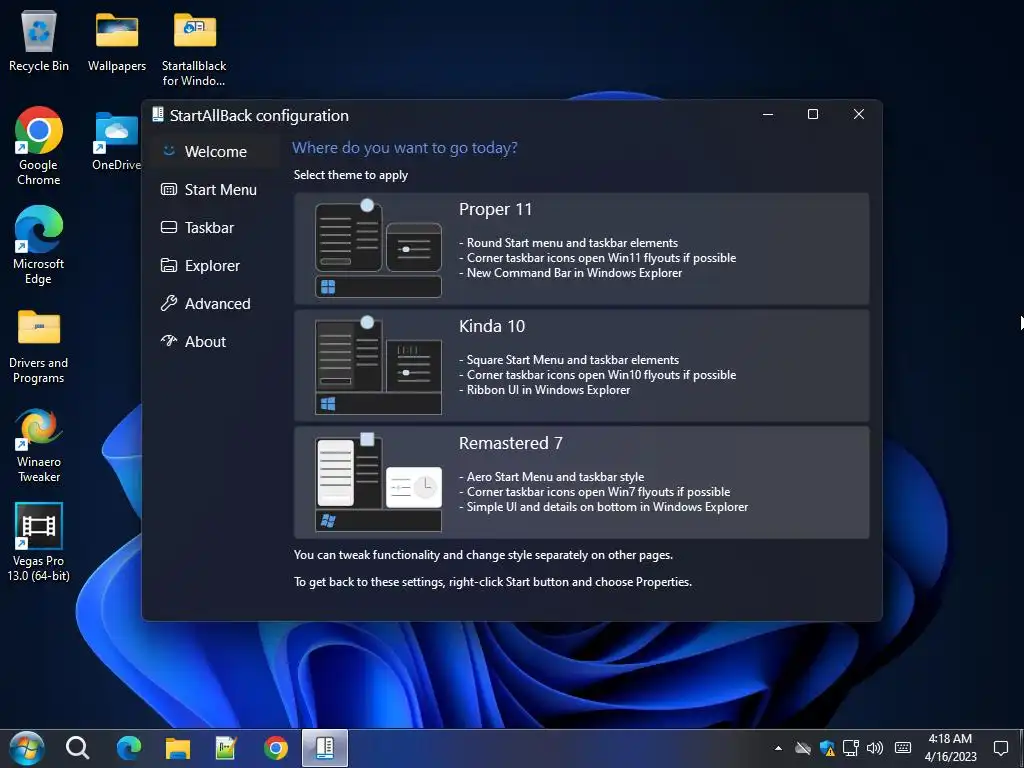Viewport: 1024px width, 768px height.
Task: Expand the hidden tray icons arrow
Action: click(778, 748)
